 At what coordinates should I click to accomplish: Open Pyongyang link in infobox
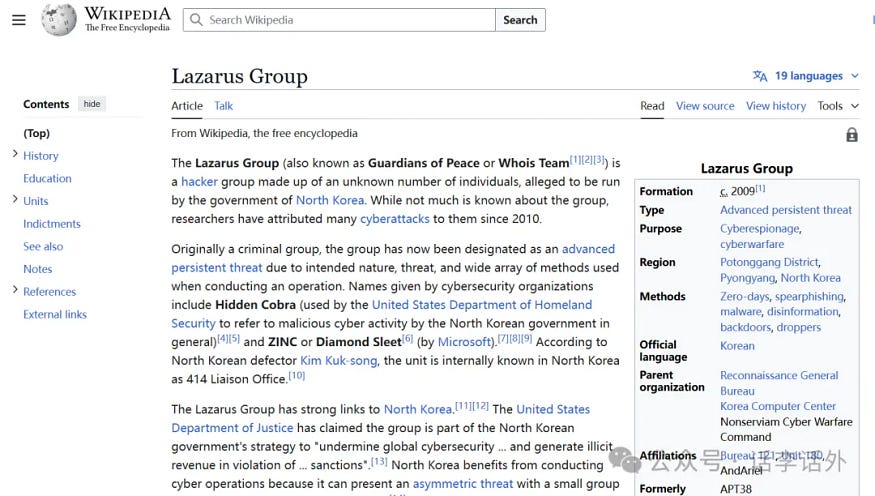tap(748, 278)
